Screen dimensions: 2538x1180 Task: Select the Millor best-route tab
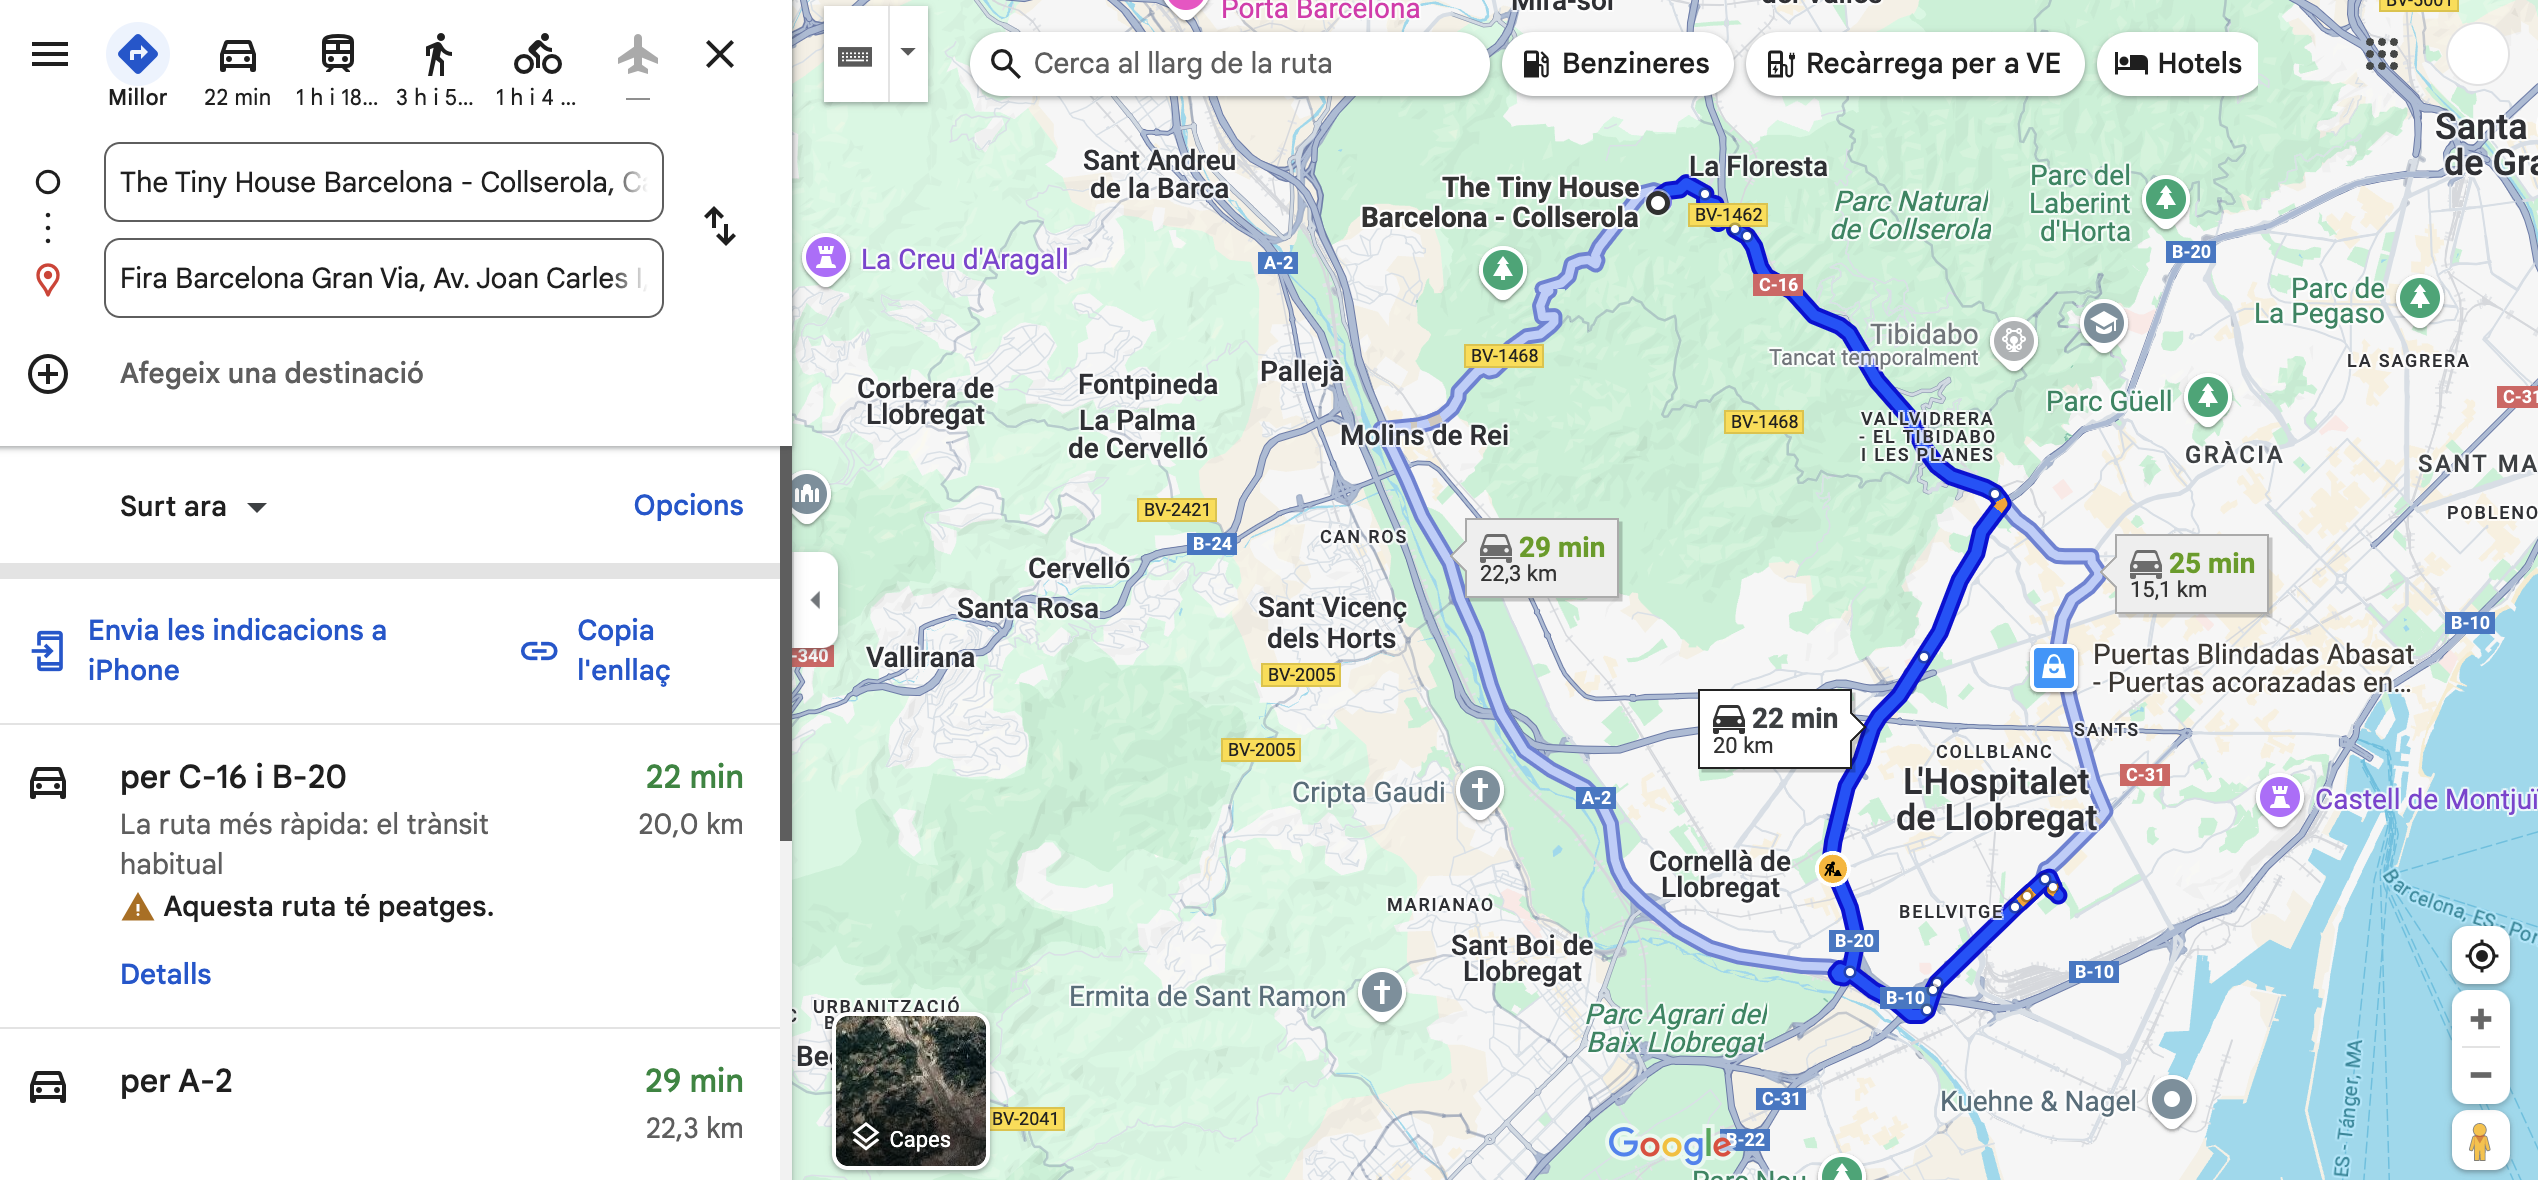(137, 68)
